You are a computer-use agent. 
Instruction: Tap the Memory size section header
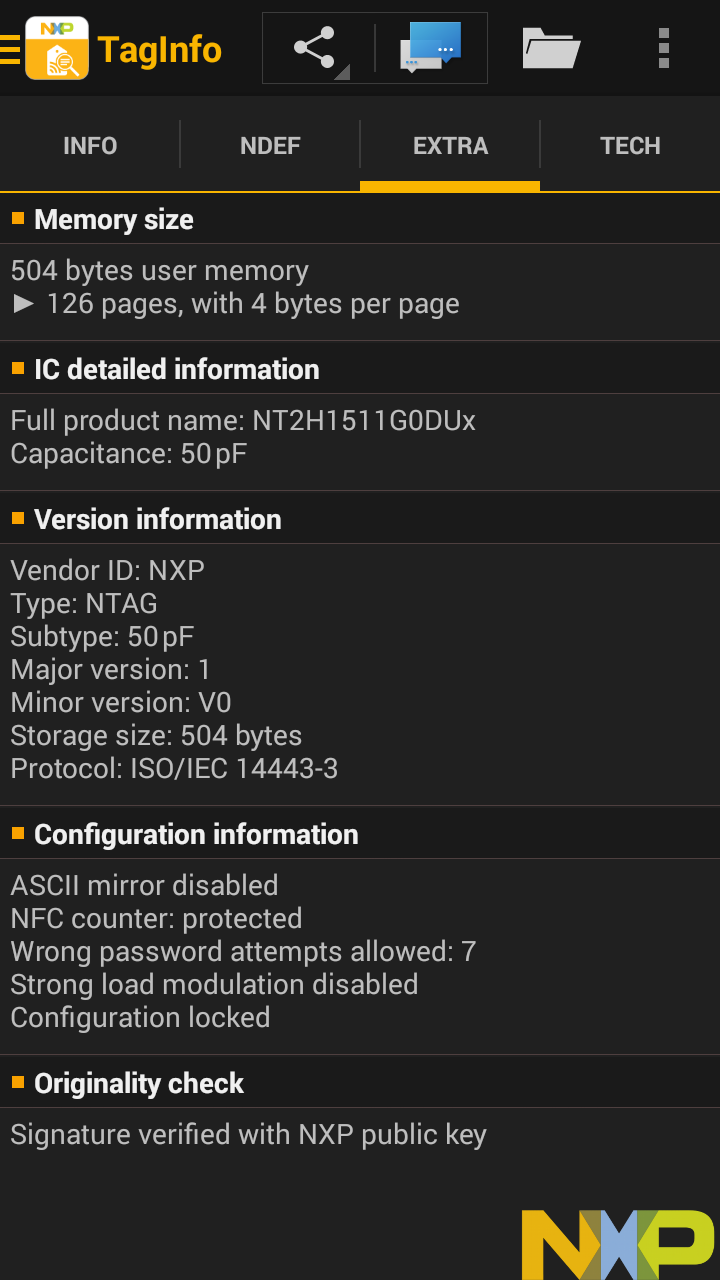coord(114,220)
